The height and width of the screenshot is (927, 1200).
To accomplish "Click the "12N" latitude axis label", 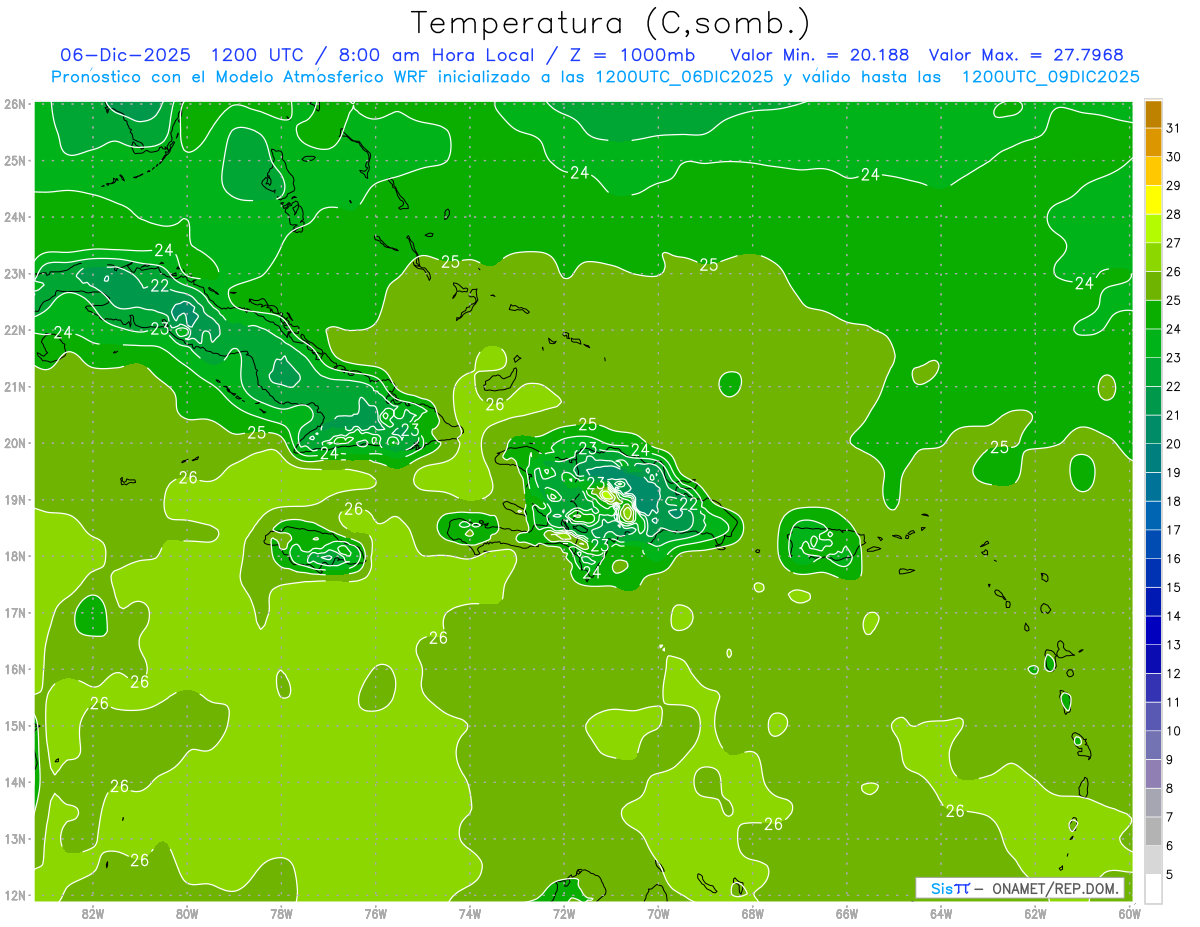I will 15,895.
